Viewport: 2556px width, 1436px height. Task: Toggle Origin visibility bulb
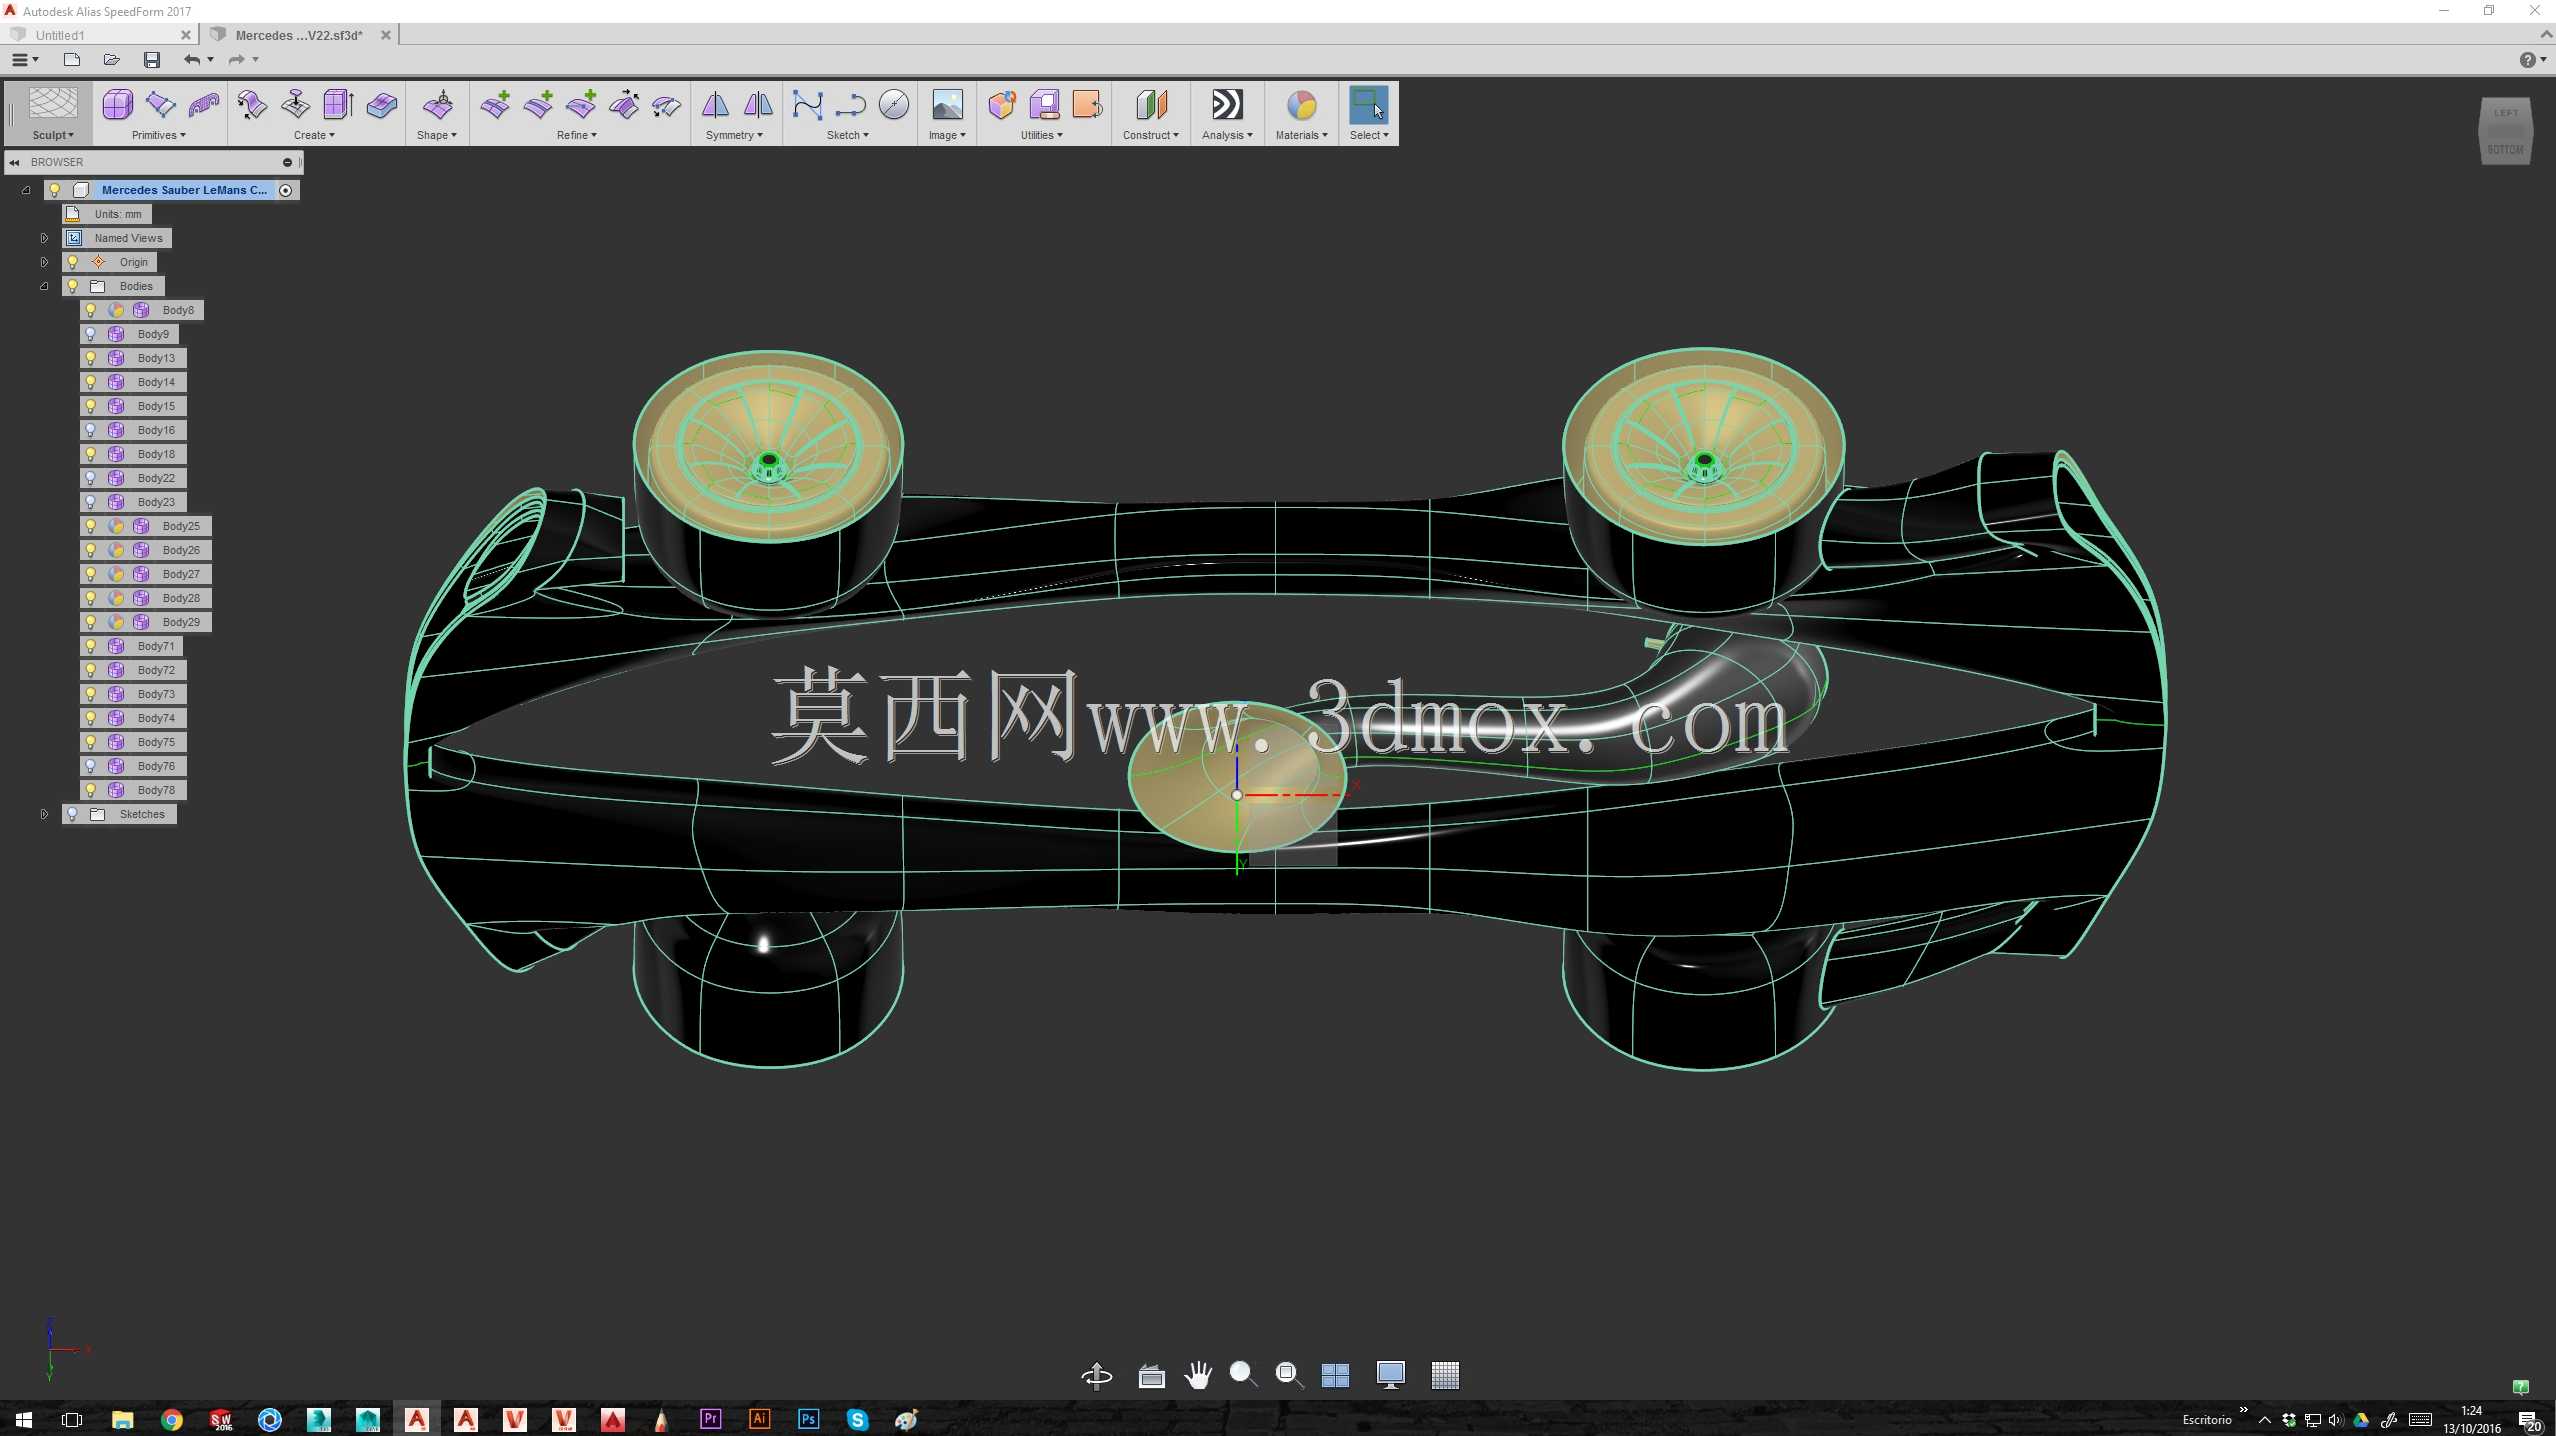[72, 262]
